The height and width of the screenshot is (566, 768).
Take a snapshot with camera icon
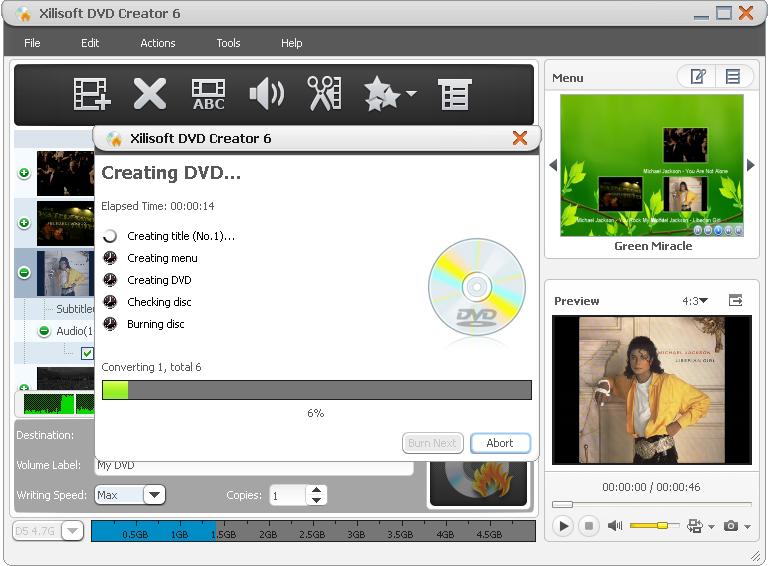click(731, 526)
